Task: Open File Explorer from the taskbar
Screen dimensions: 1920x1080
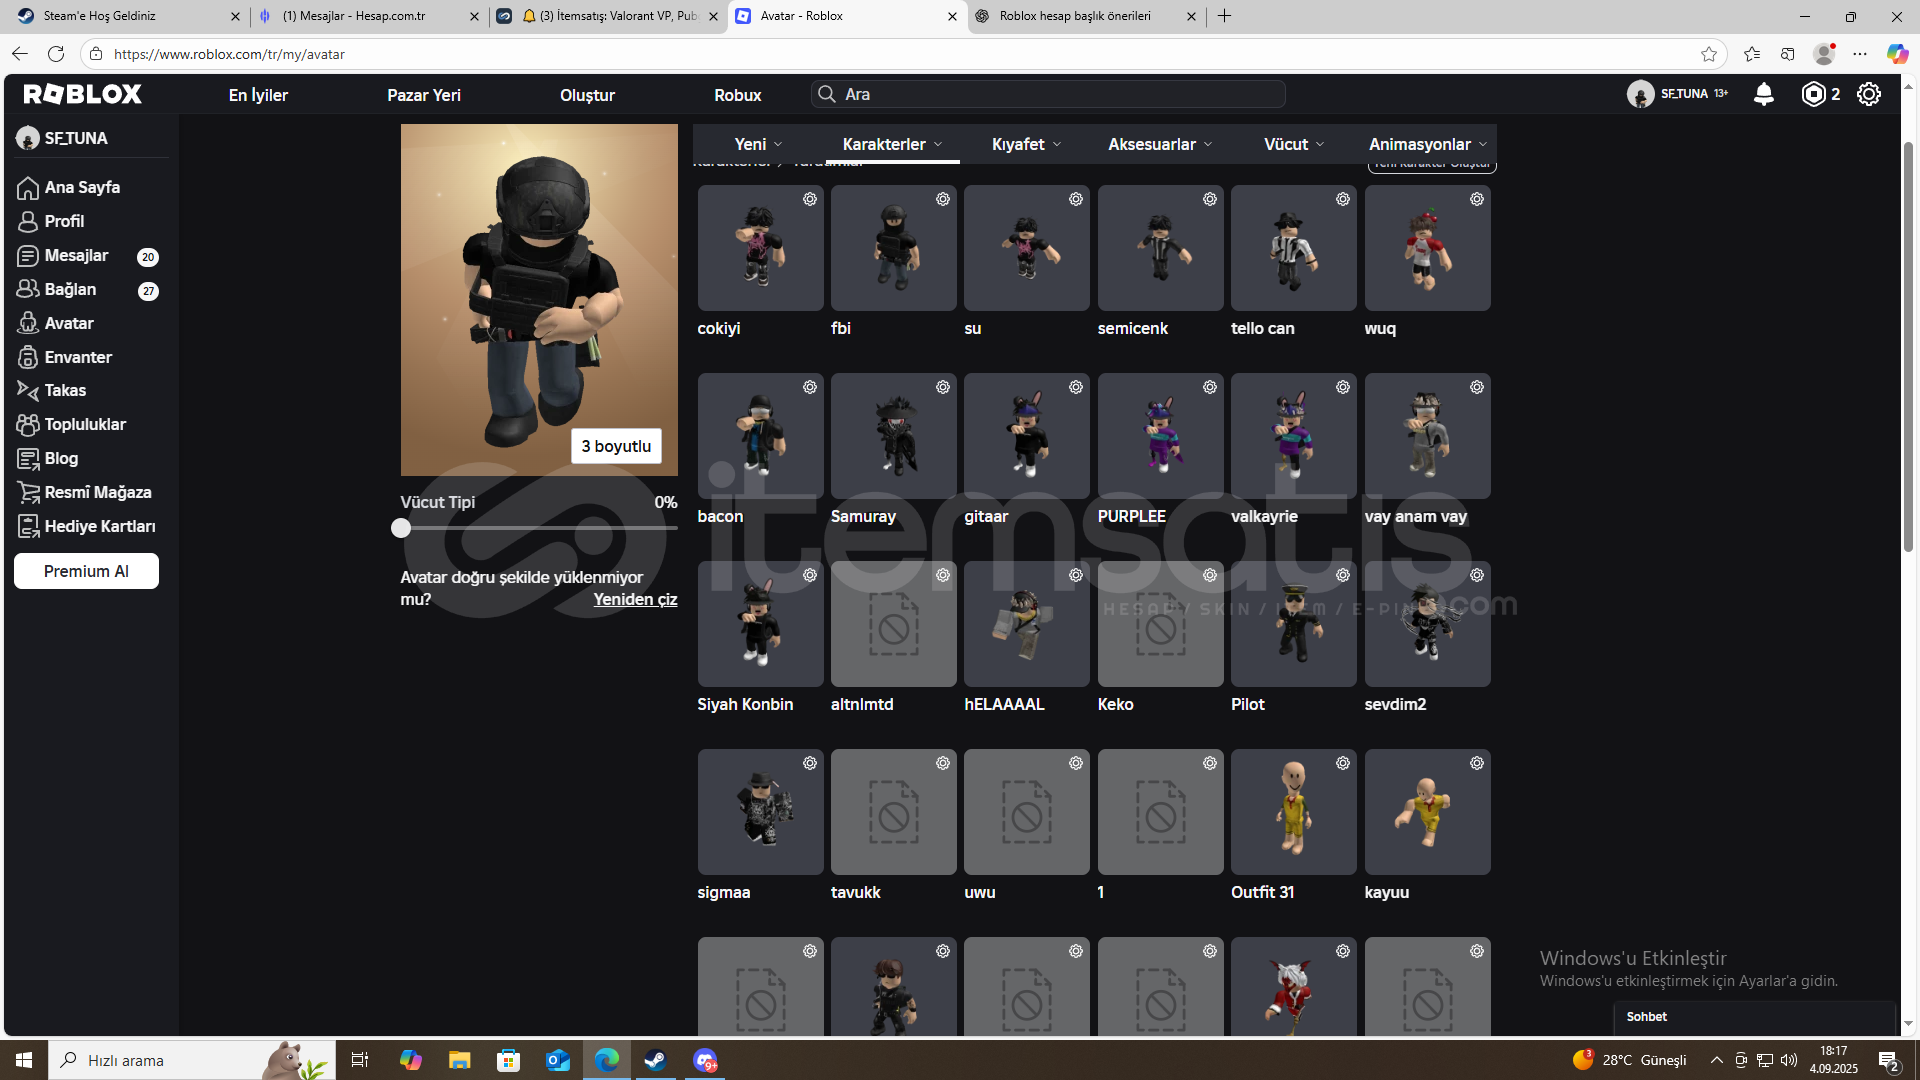Action: coord(459,1060)
